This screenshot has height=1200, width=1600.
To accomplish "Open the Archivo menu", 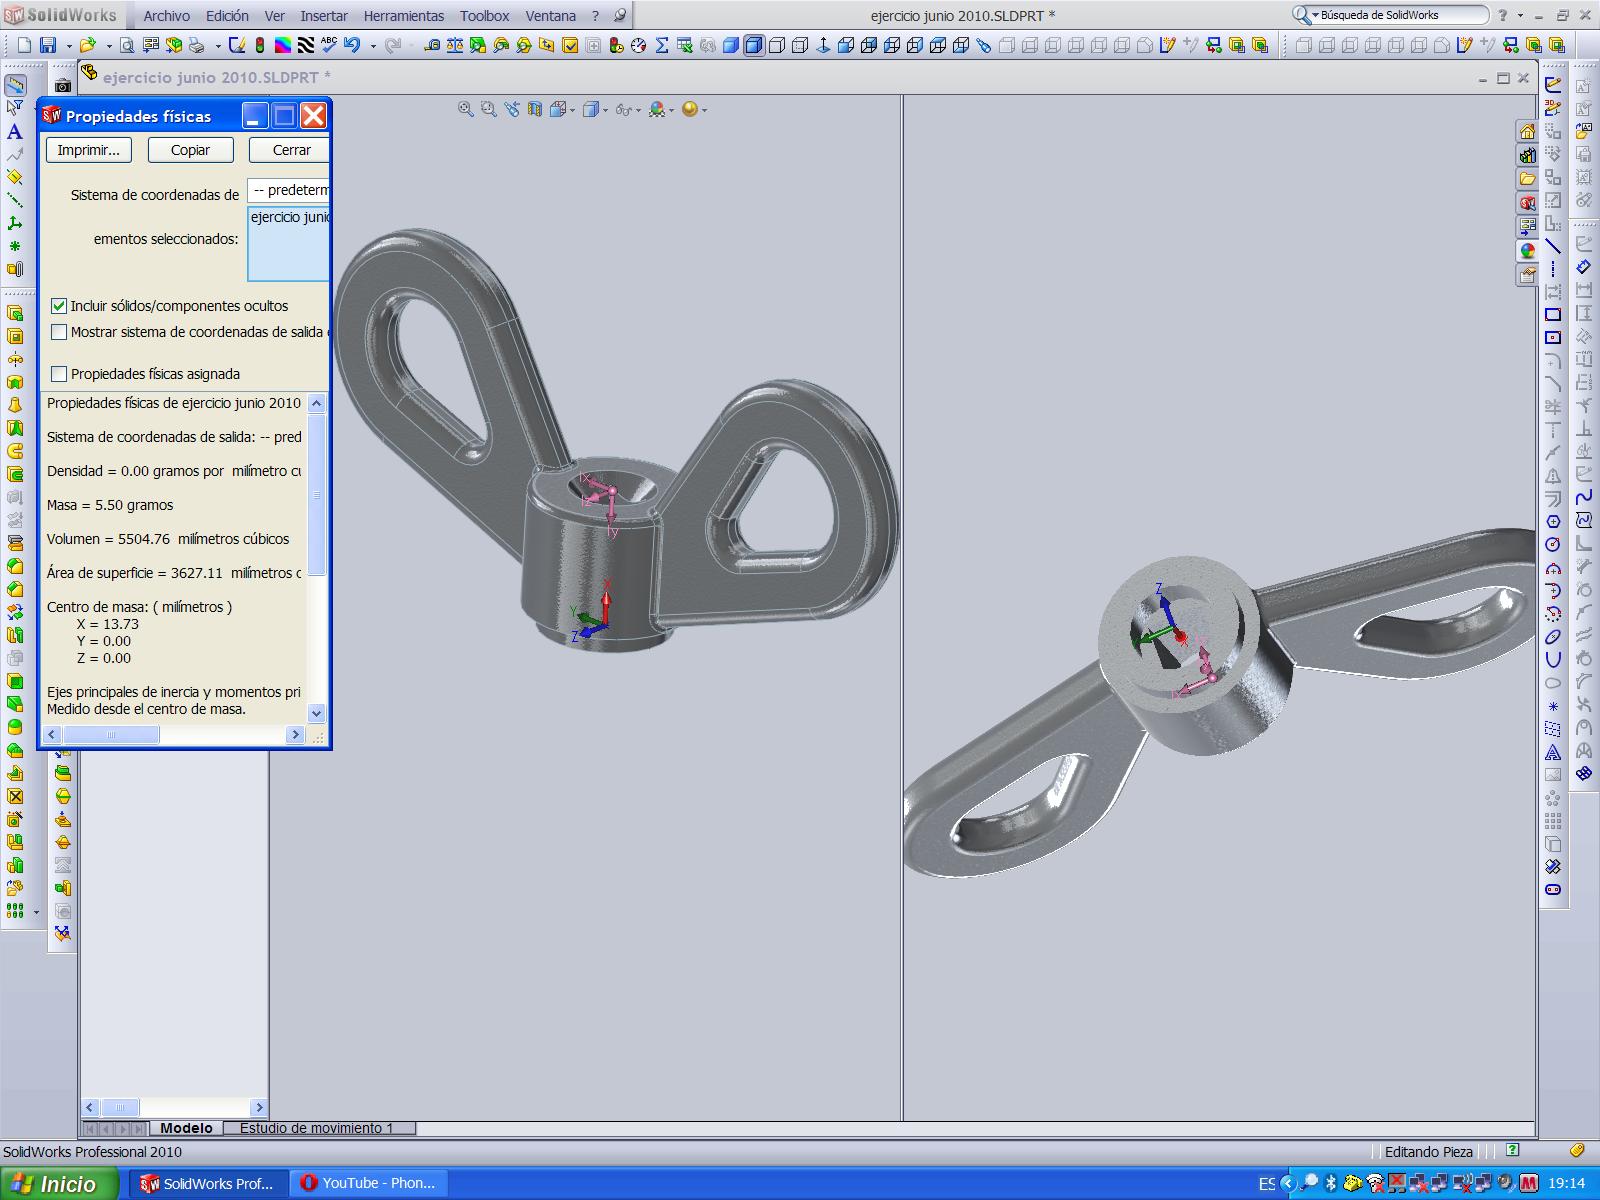I will [166, 16].
